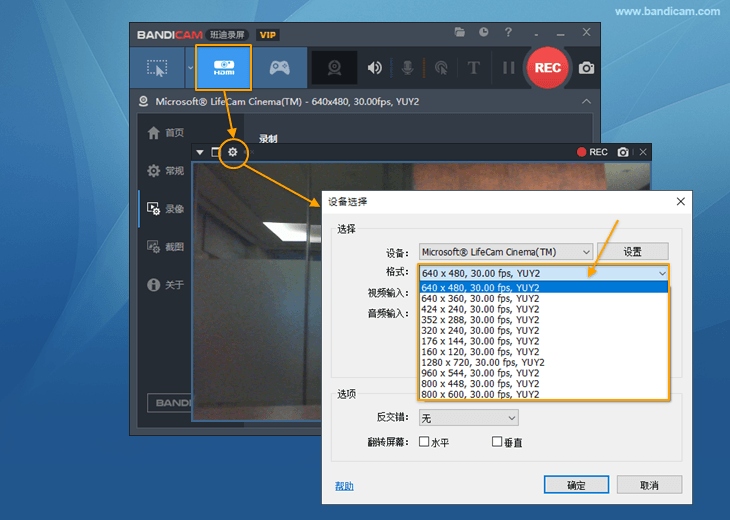Collapse the 格式 format dropdown
The width and height of the screenshot is (730, 520).
click(662, 273)
